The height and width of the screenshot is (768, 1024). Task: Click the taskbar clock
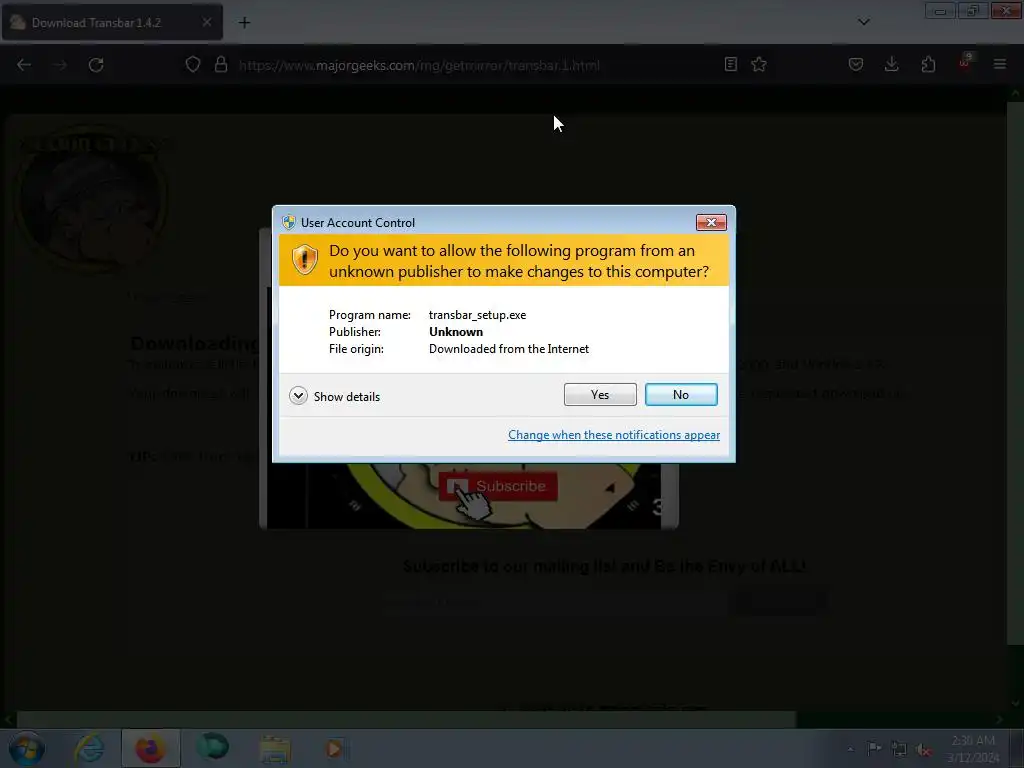tap(973, 748)
